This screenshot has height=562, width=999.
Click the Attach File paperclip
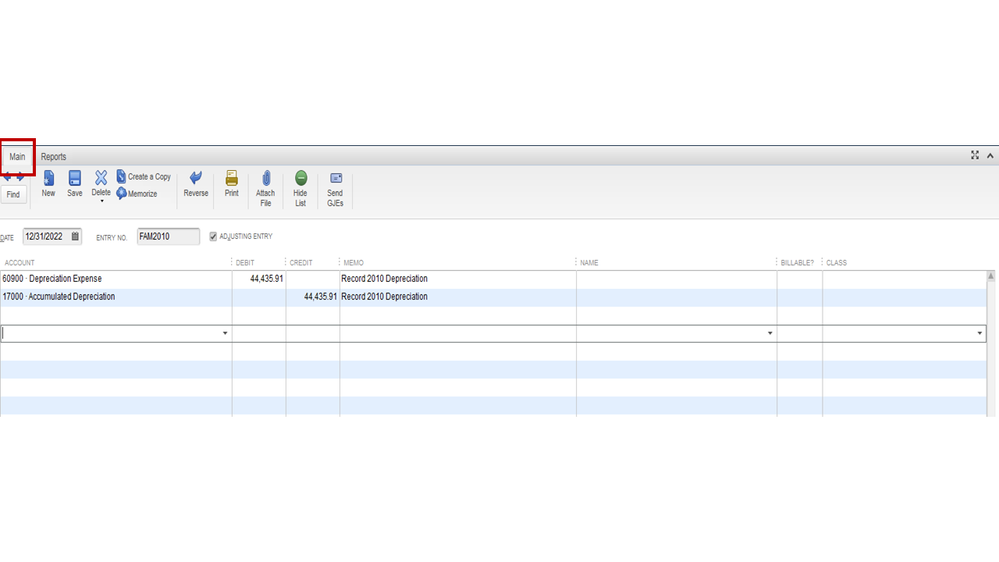266,178
